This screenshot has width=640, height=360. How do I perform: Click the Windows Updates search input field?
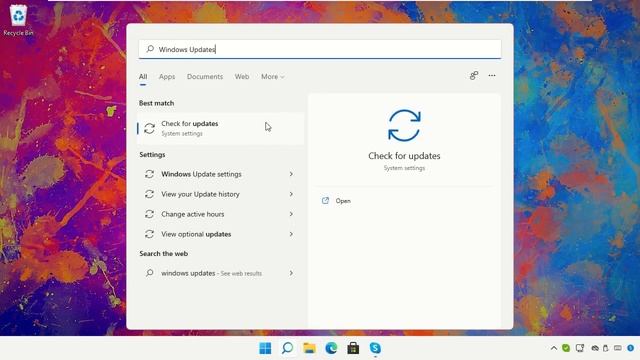coord(320,49)
